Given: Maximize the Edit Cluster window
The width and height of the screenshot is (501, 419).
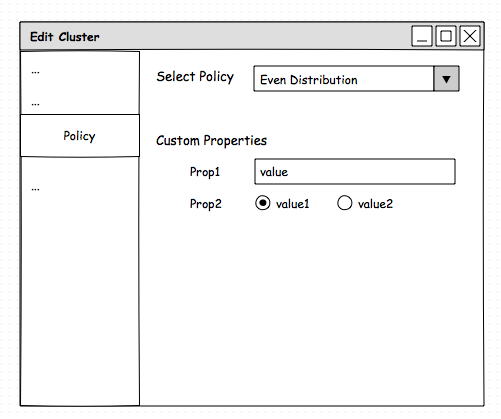Looking at the screenshot, I should (446, 36).
